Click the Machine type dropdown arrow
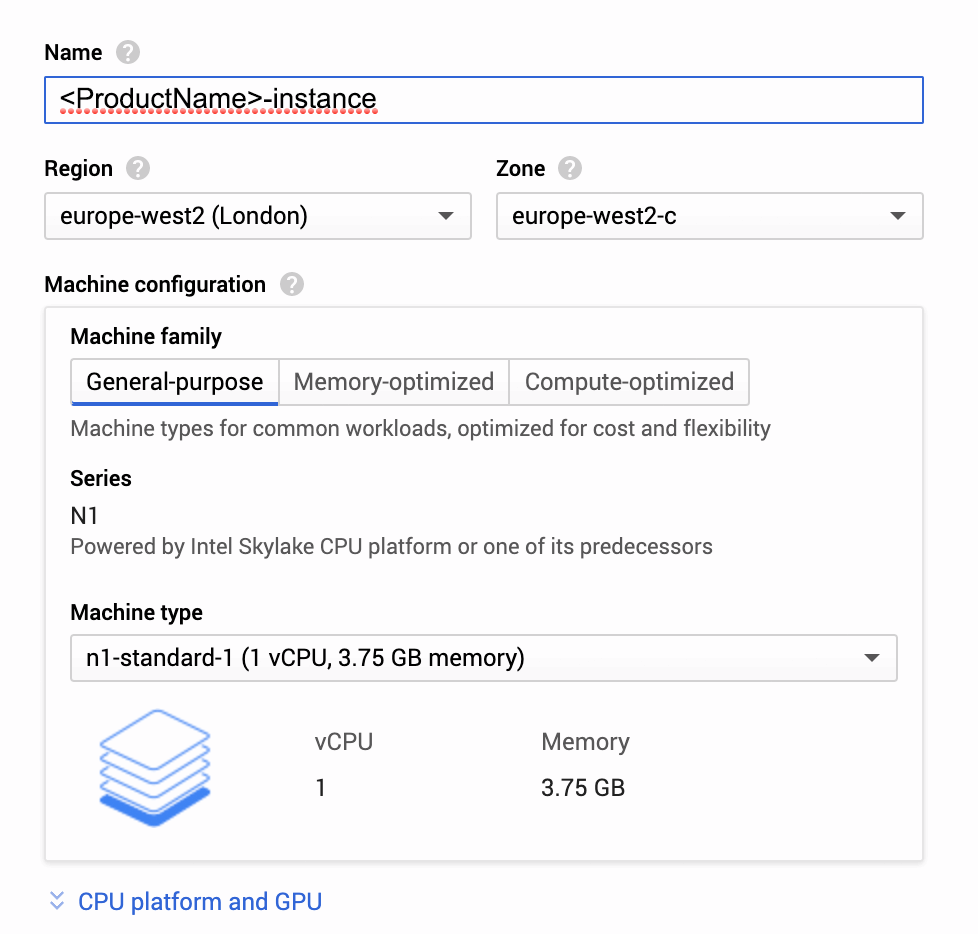This screenshot has height=934, width=978. [872, 658]
